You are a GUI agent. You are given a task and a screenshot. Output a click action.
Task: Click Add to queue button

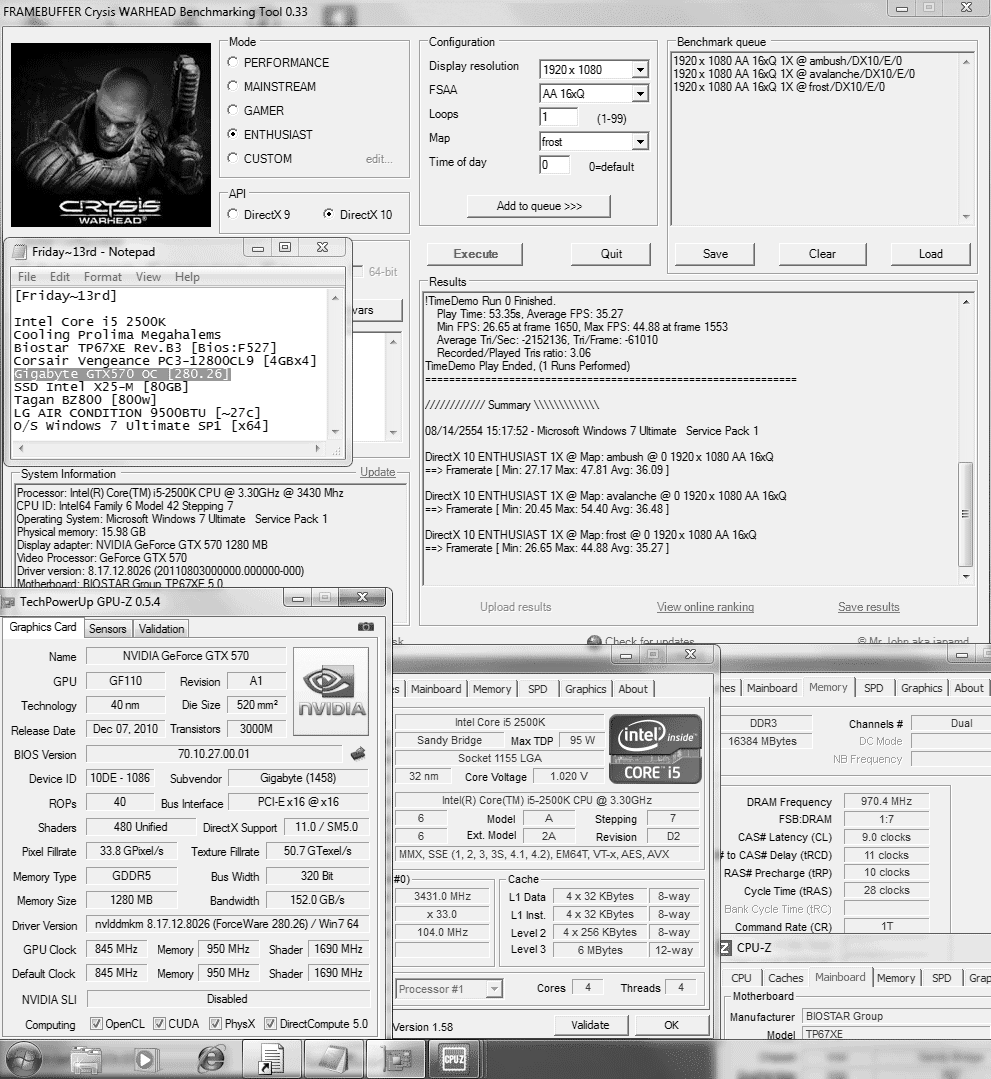539,206
